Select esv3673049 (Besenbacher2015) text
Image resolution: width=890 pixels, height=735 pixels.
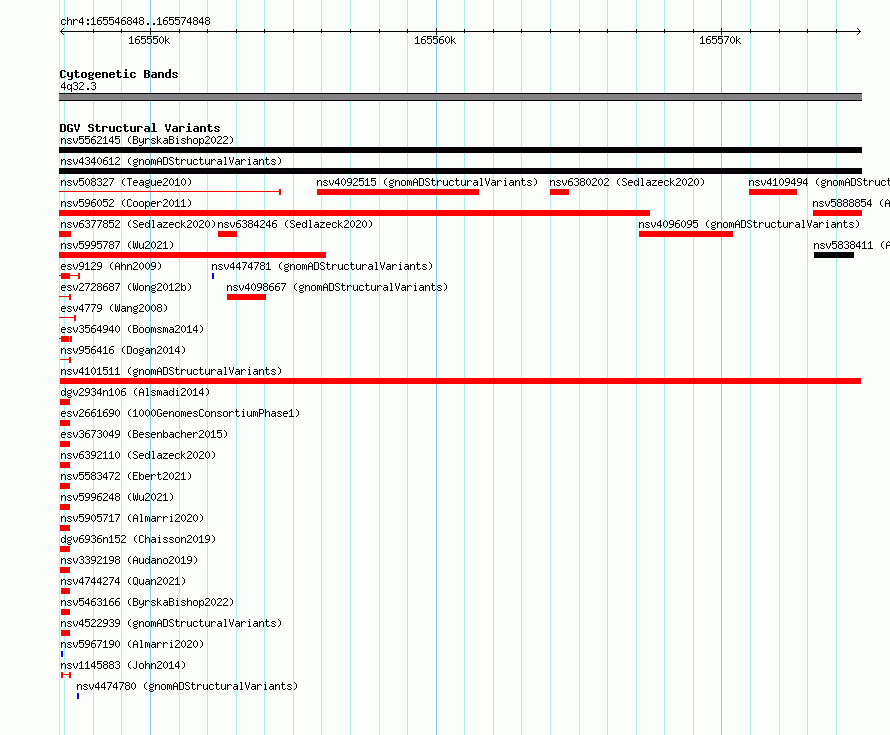pos(144,434)
